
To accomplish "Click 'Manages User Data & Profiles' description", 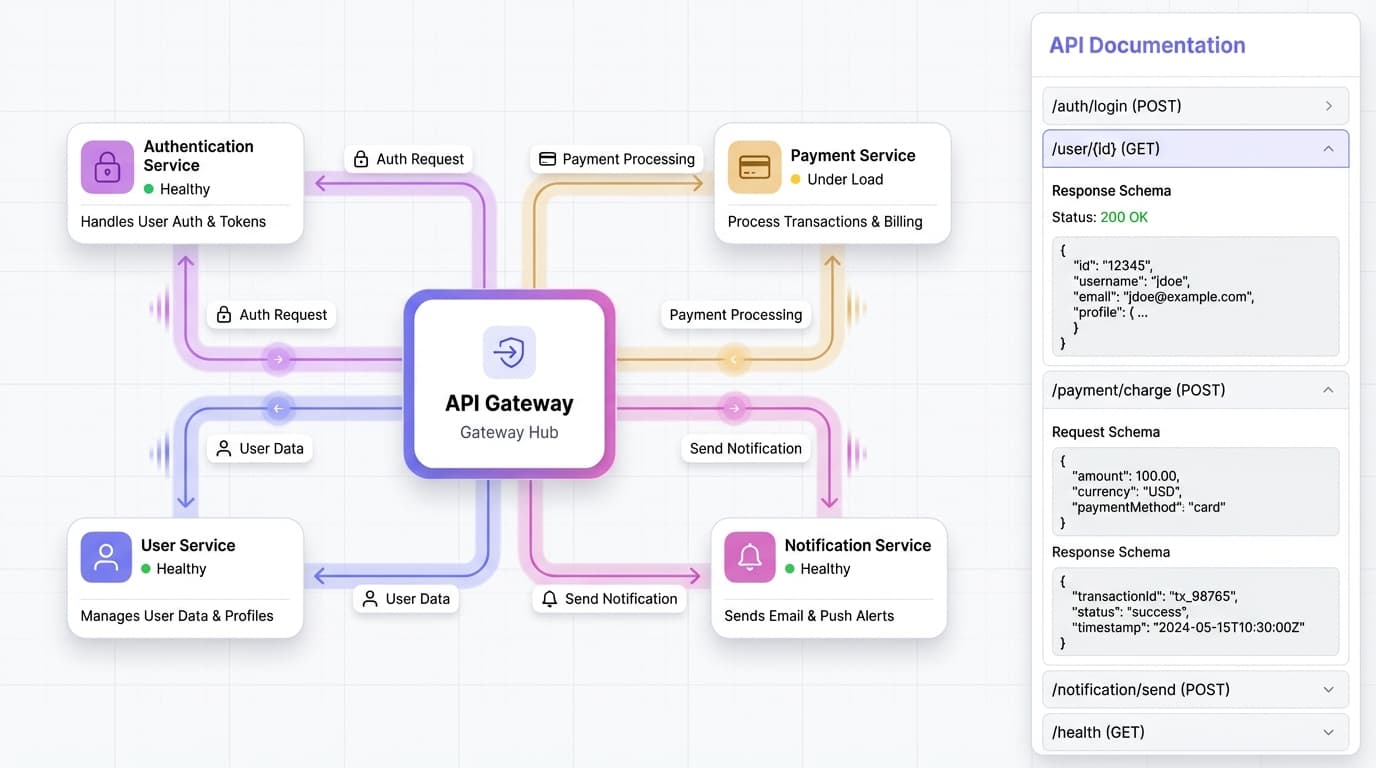I will (x=177, y=616).
